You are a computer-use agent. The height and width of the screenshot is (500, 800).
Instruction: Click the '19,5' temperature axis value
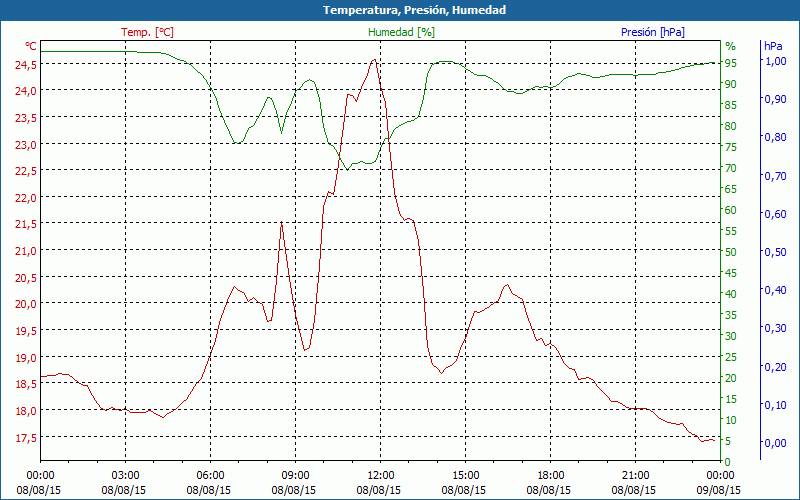click(26, 331)
